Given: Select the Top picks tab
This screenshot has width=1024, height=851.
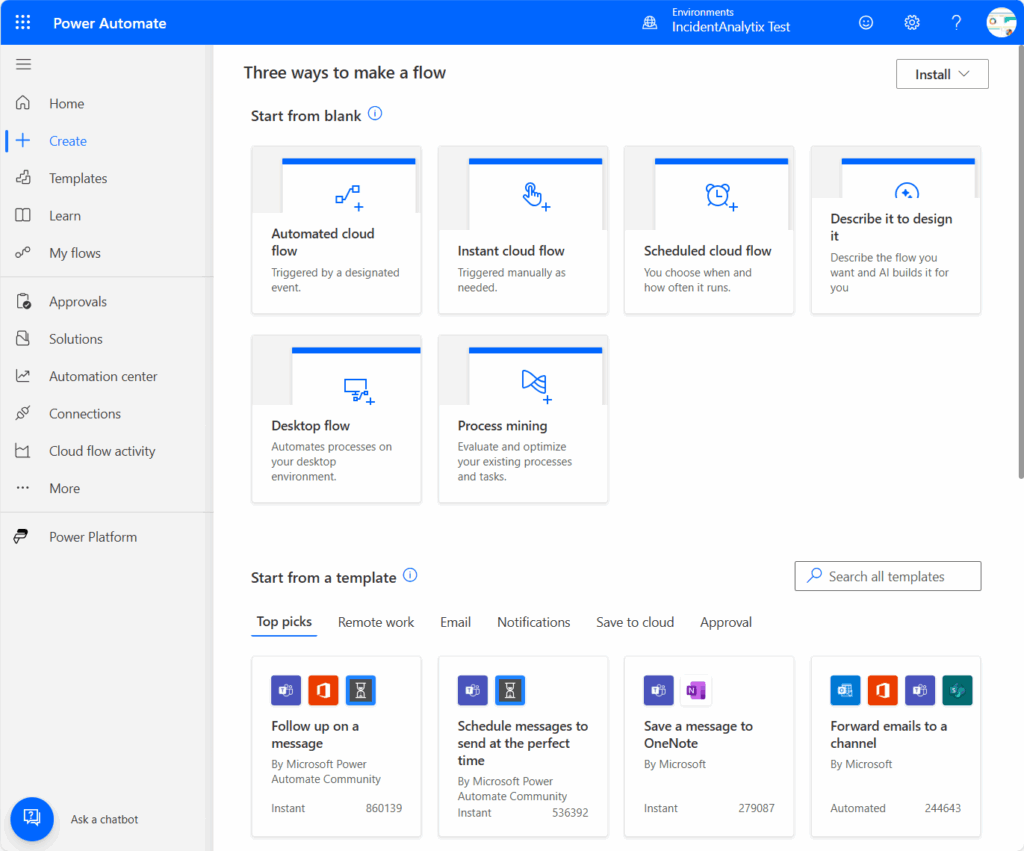Looking at the screenshot, I should tap(284, 622).
